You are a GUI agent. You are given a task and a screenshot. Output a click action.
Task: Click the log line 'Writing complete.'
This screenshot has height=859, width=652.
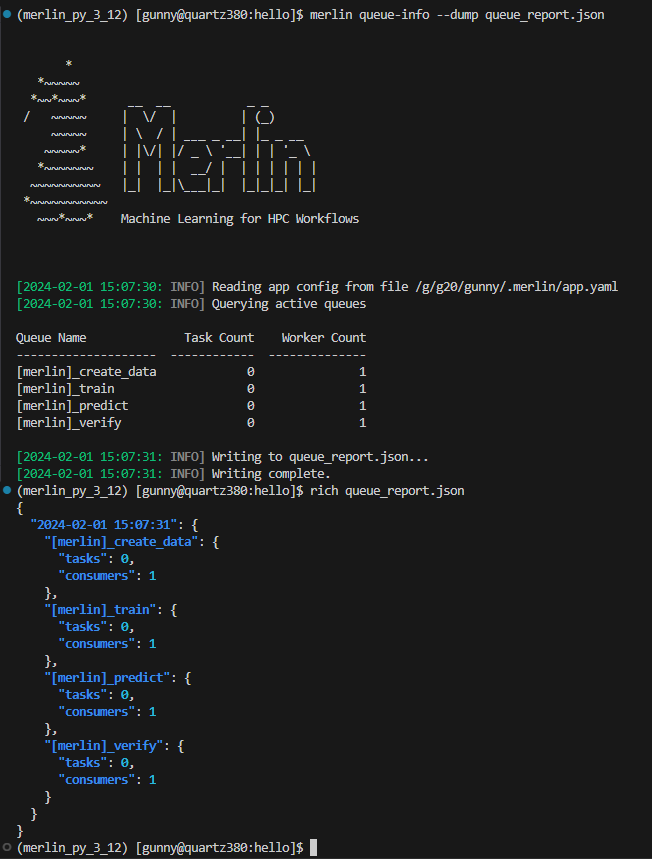271,473
